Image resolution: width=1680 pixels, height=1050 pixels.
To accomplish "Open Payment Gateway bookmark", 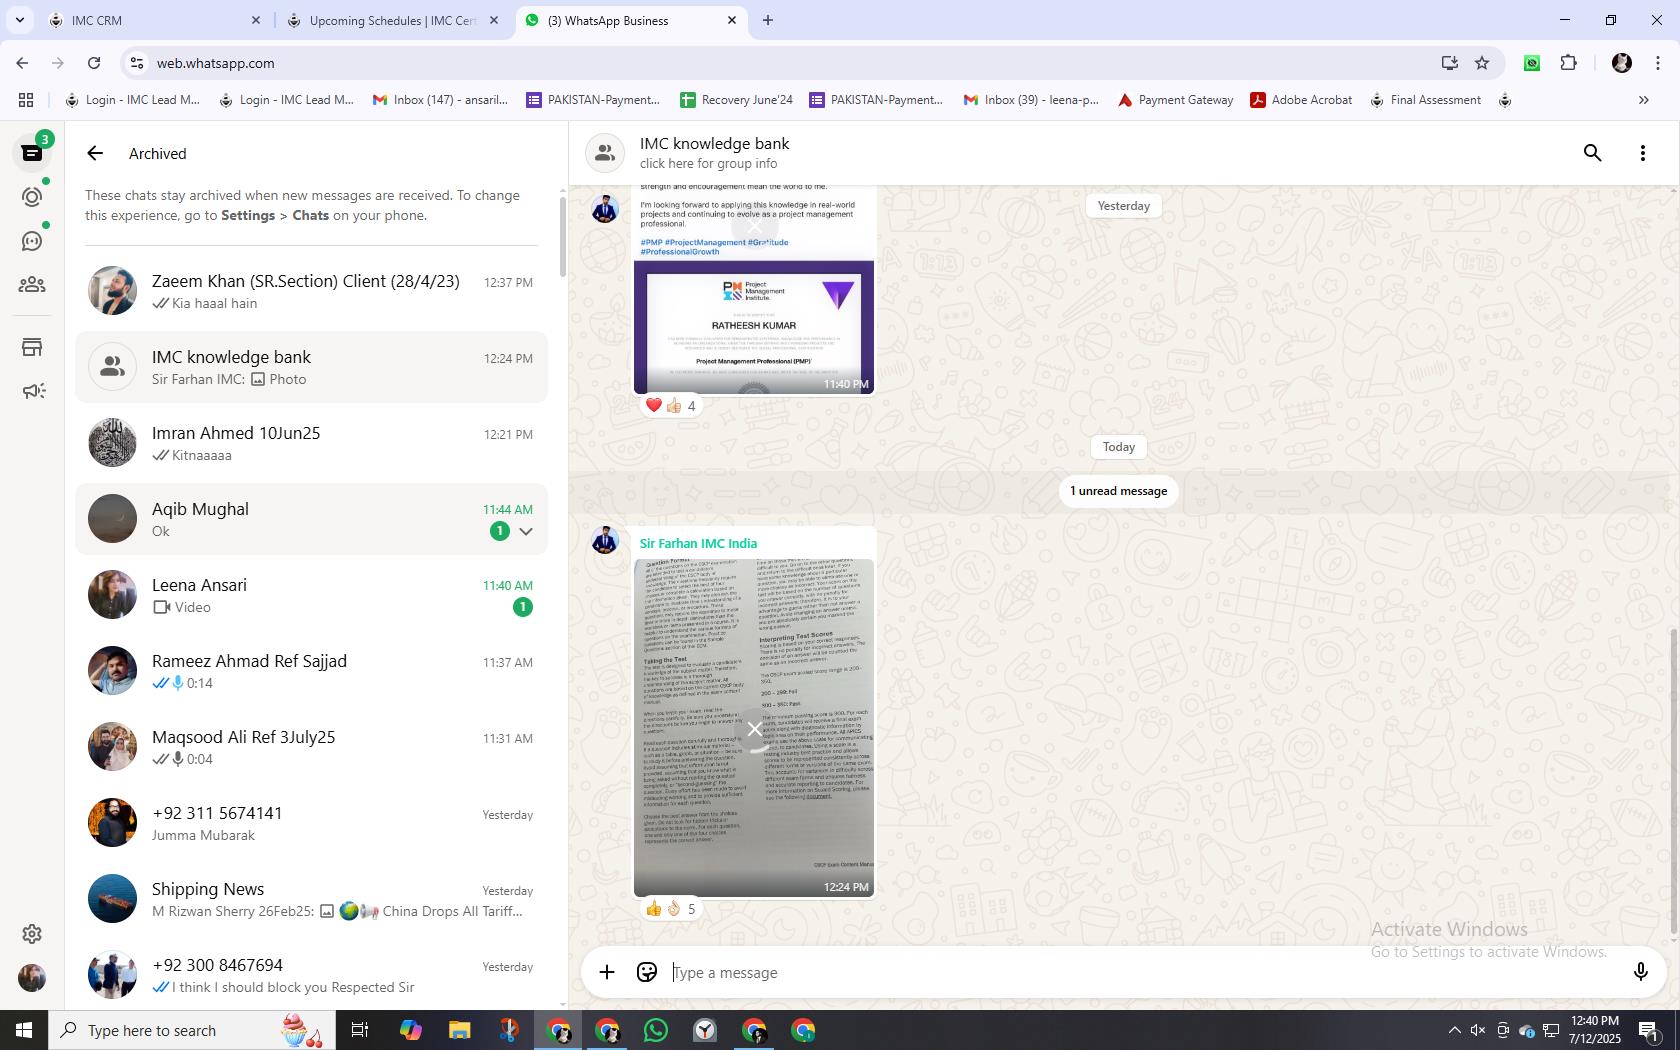I will [1175, 100].
